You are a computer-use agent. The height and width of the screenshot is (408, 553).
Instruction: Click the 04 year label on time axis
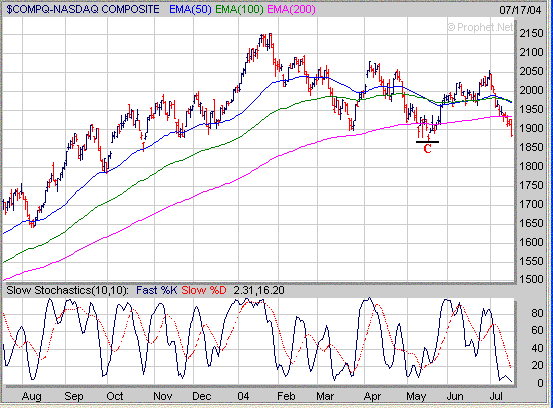(243, 396)
